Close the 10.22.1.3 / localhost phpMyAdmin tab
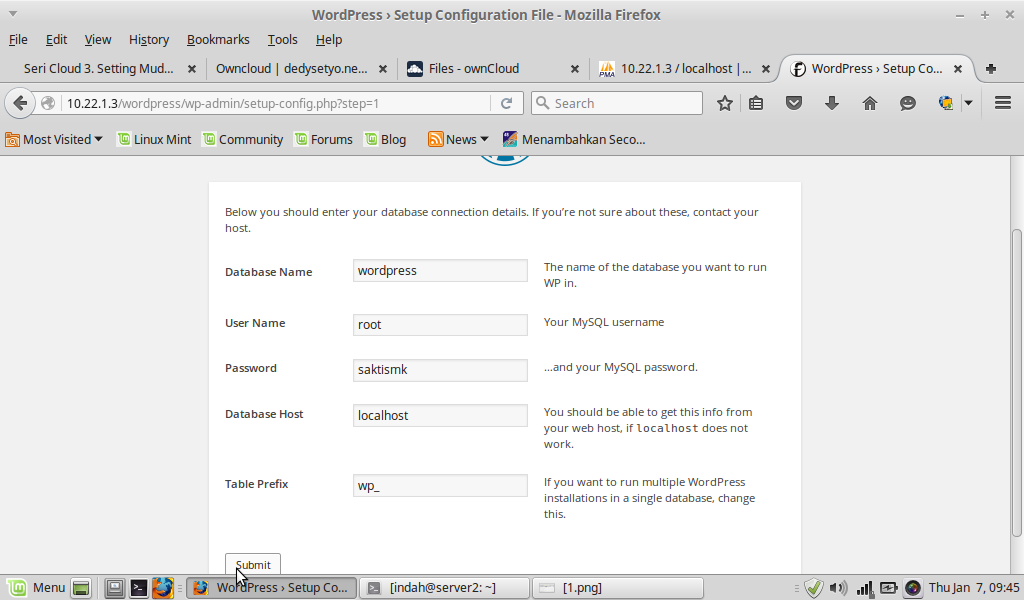This screenshot has width=1024, height=600. pos(766,69)
